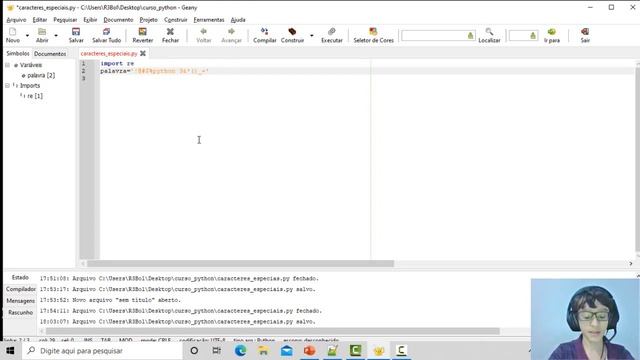Select the caracteres_especiais.py editor tab

coord(109,53)
